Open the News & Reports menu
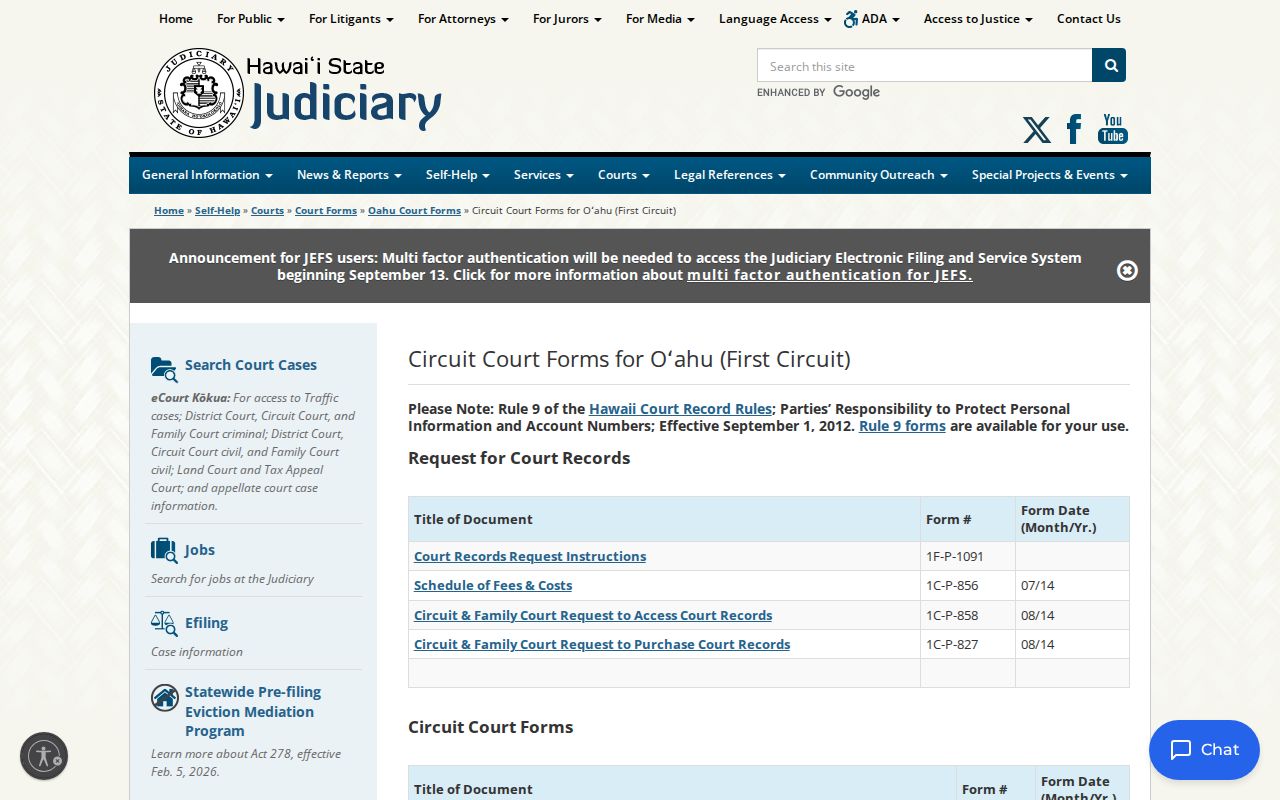Screen dimensions: 1280x800 (x=349, y=175)
